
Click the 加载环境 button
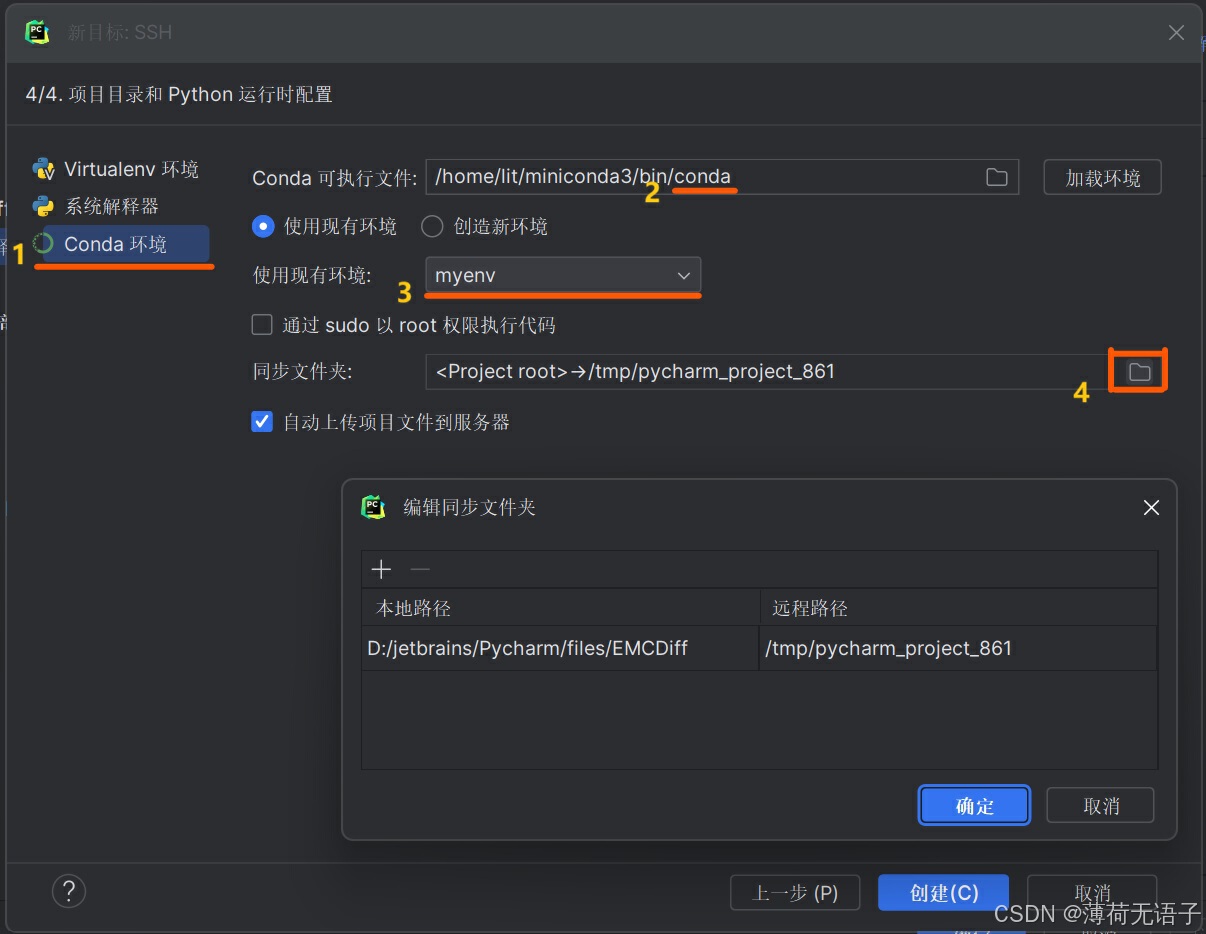[x=1102, y=178]
